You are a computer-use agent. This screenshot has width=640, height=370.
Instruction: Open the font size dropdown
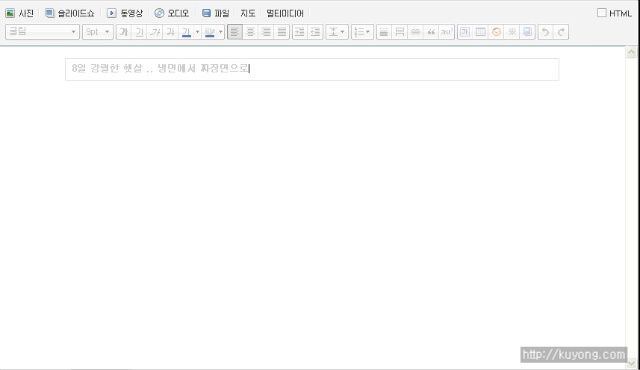[98, 32]
